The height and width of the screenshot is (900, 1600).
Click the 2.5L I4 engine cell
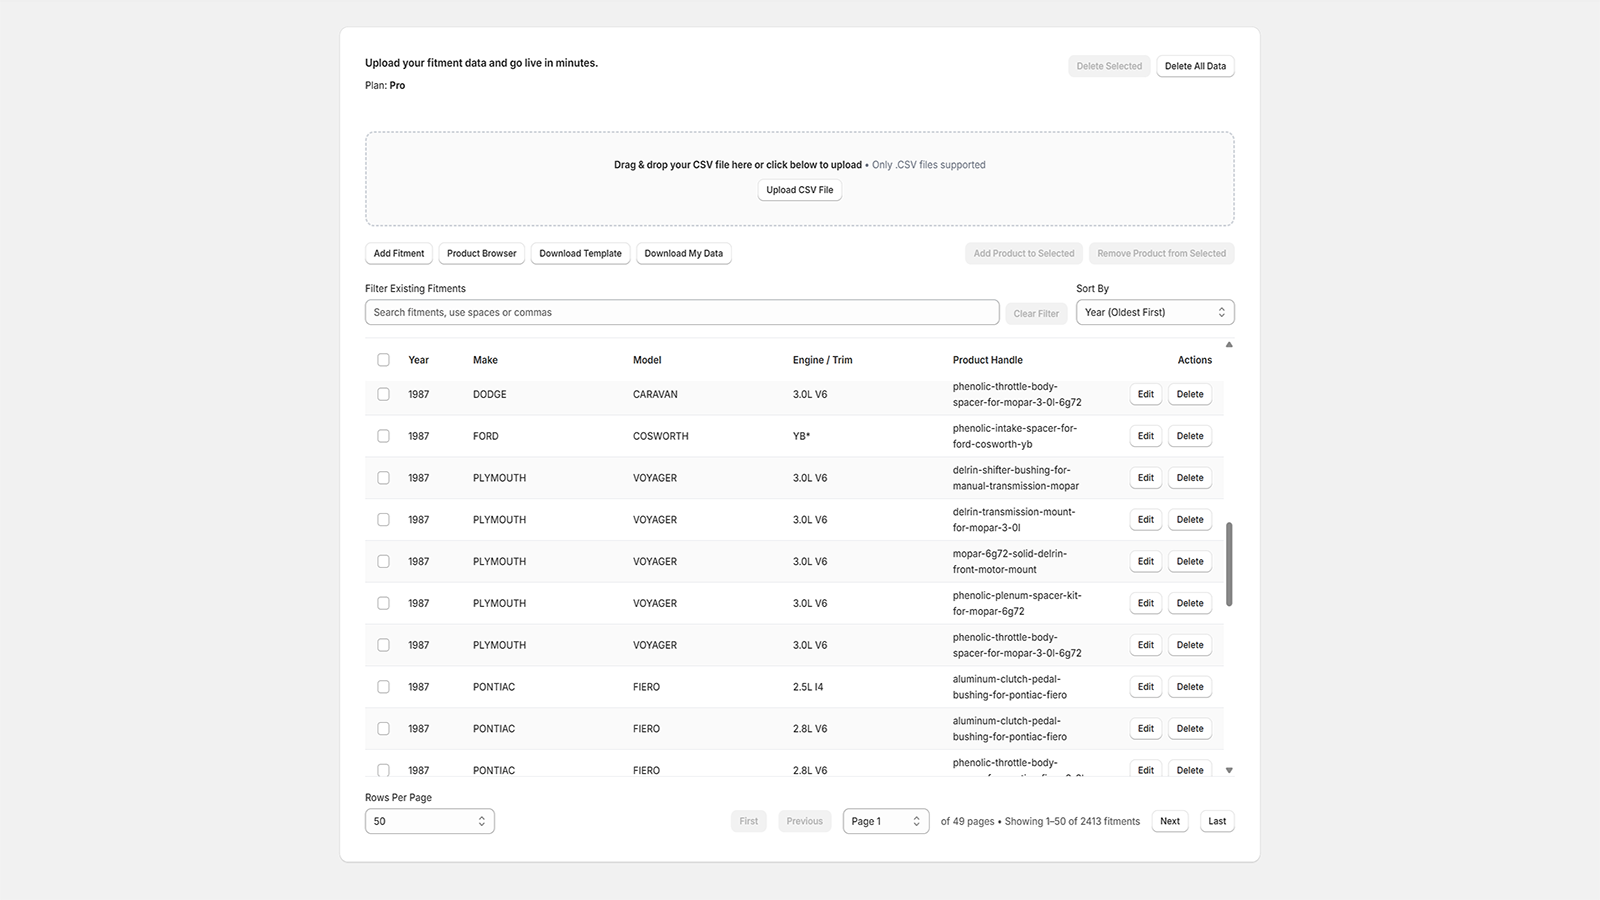tap(808, 687)
